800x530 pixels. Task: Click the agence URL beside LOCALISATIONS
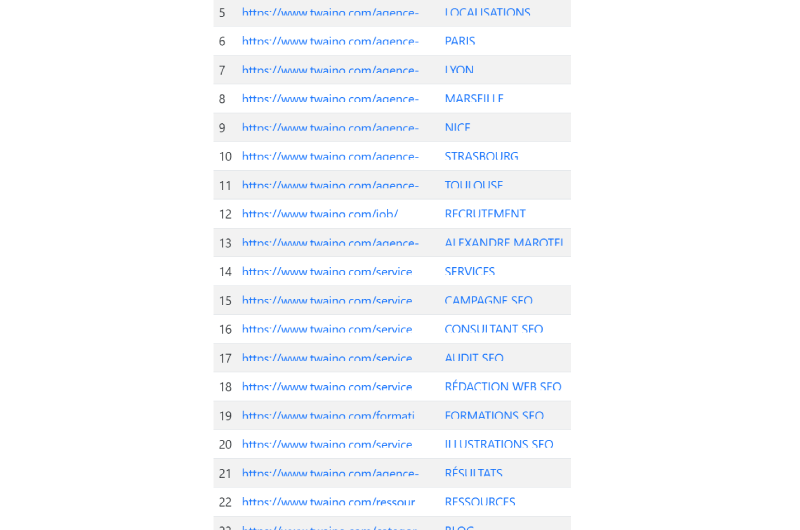pyautogui.click(x=330, y=12)
